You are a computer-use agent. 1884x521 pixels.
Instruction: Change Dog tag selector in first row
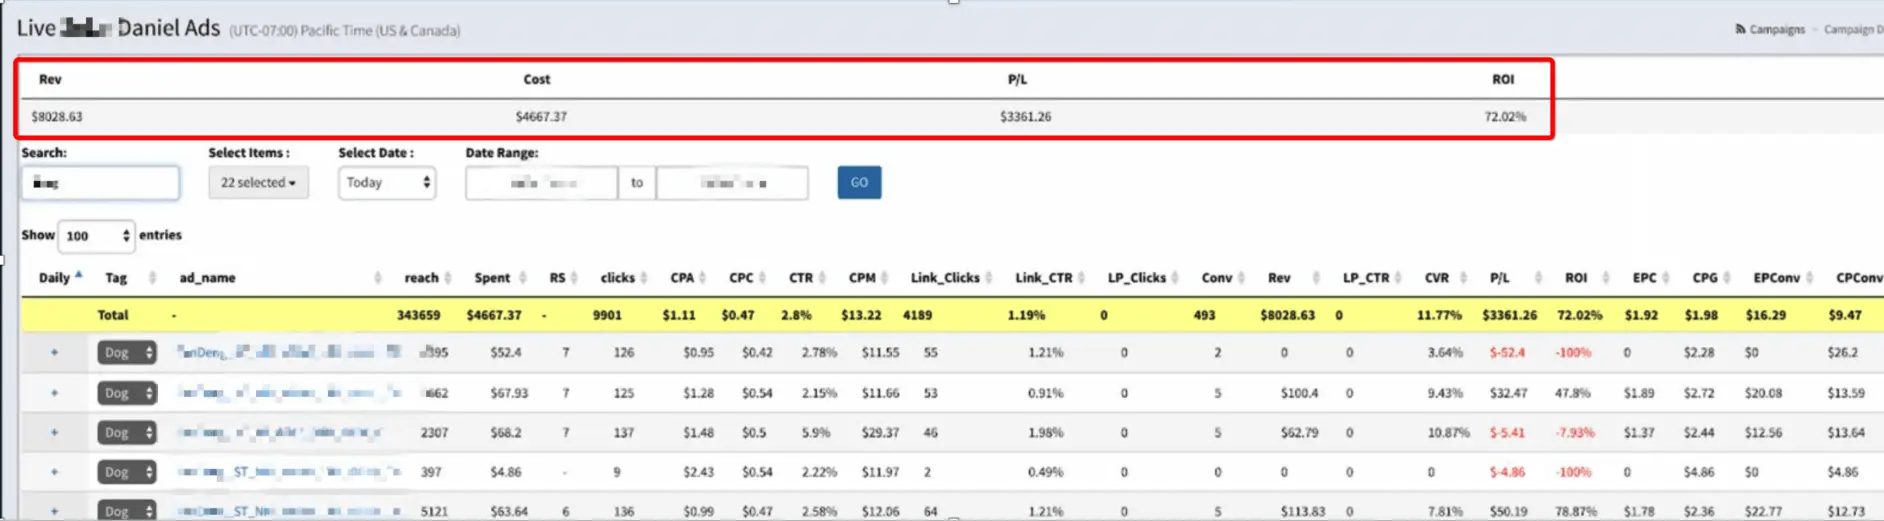coord(126,353)
